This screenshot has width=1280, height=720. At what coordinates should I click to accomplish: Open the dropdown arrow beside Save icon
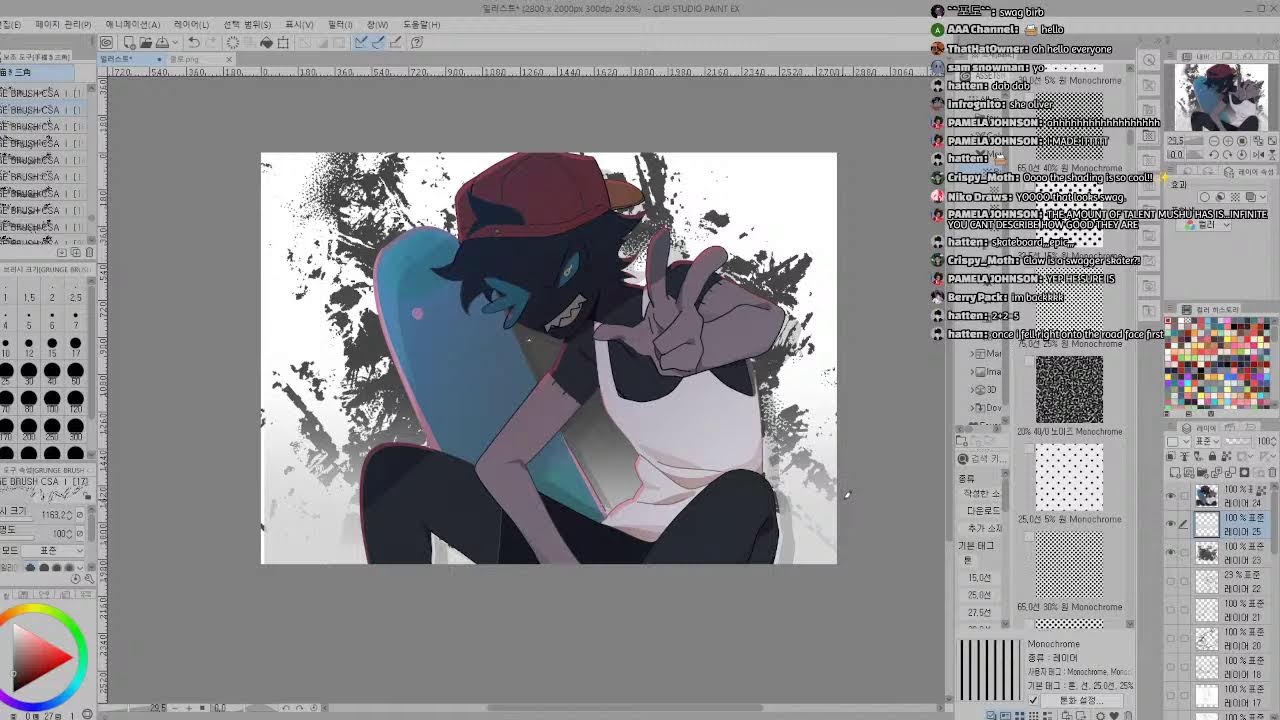[x=174, y=43]
